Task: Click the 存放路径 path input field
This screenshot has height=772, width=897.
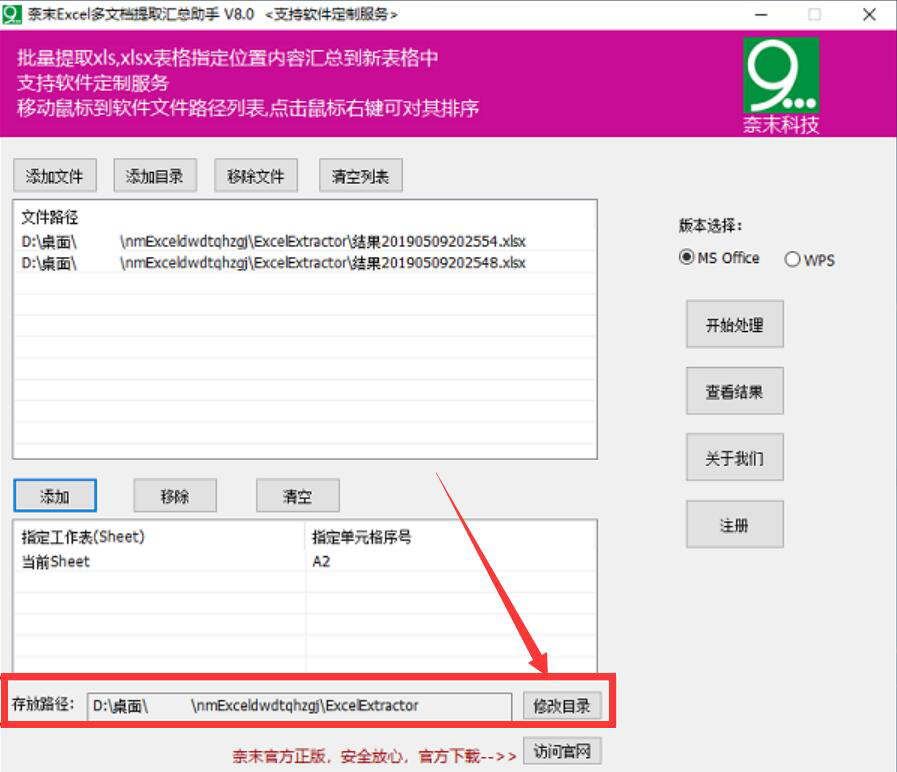Action: (299, 706)
